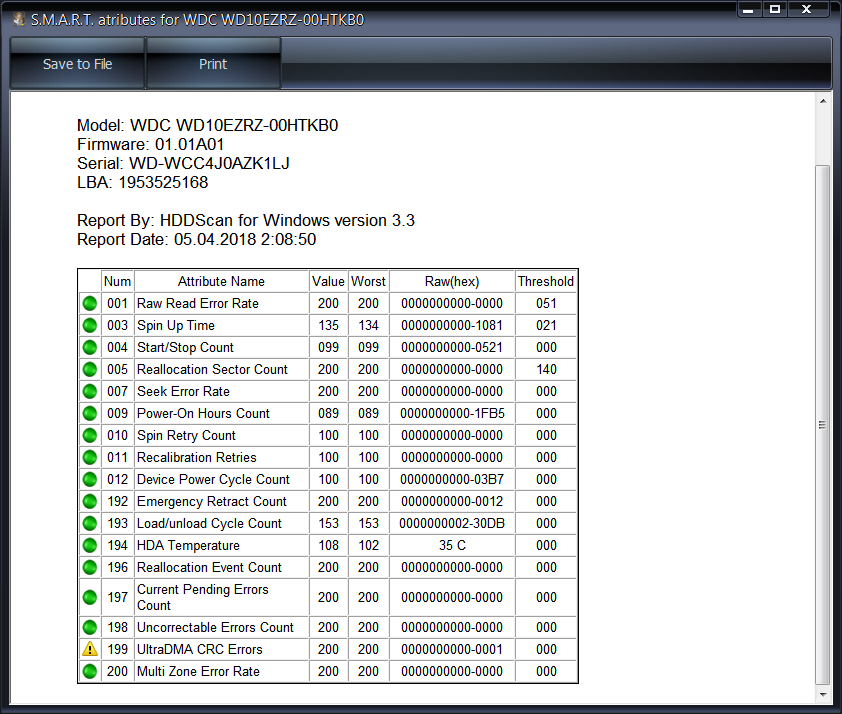The height and width of the screenshot is (714, 842).
Task: Click the Print button
Action: [x=213, y=63]
